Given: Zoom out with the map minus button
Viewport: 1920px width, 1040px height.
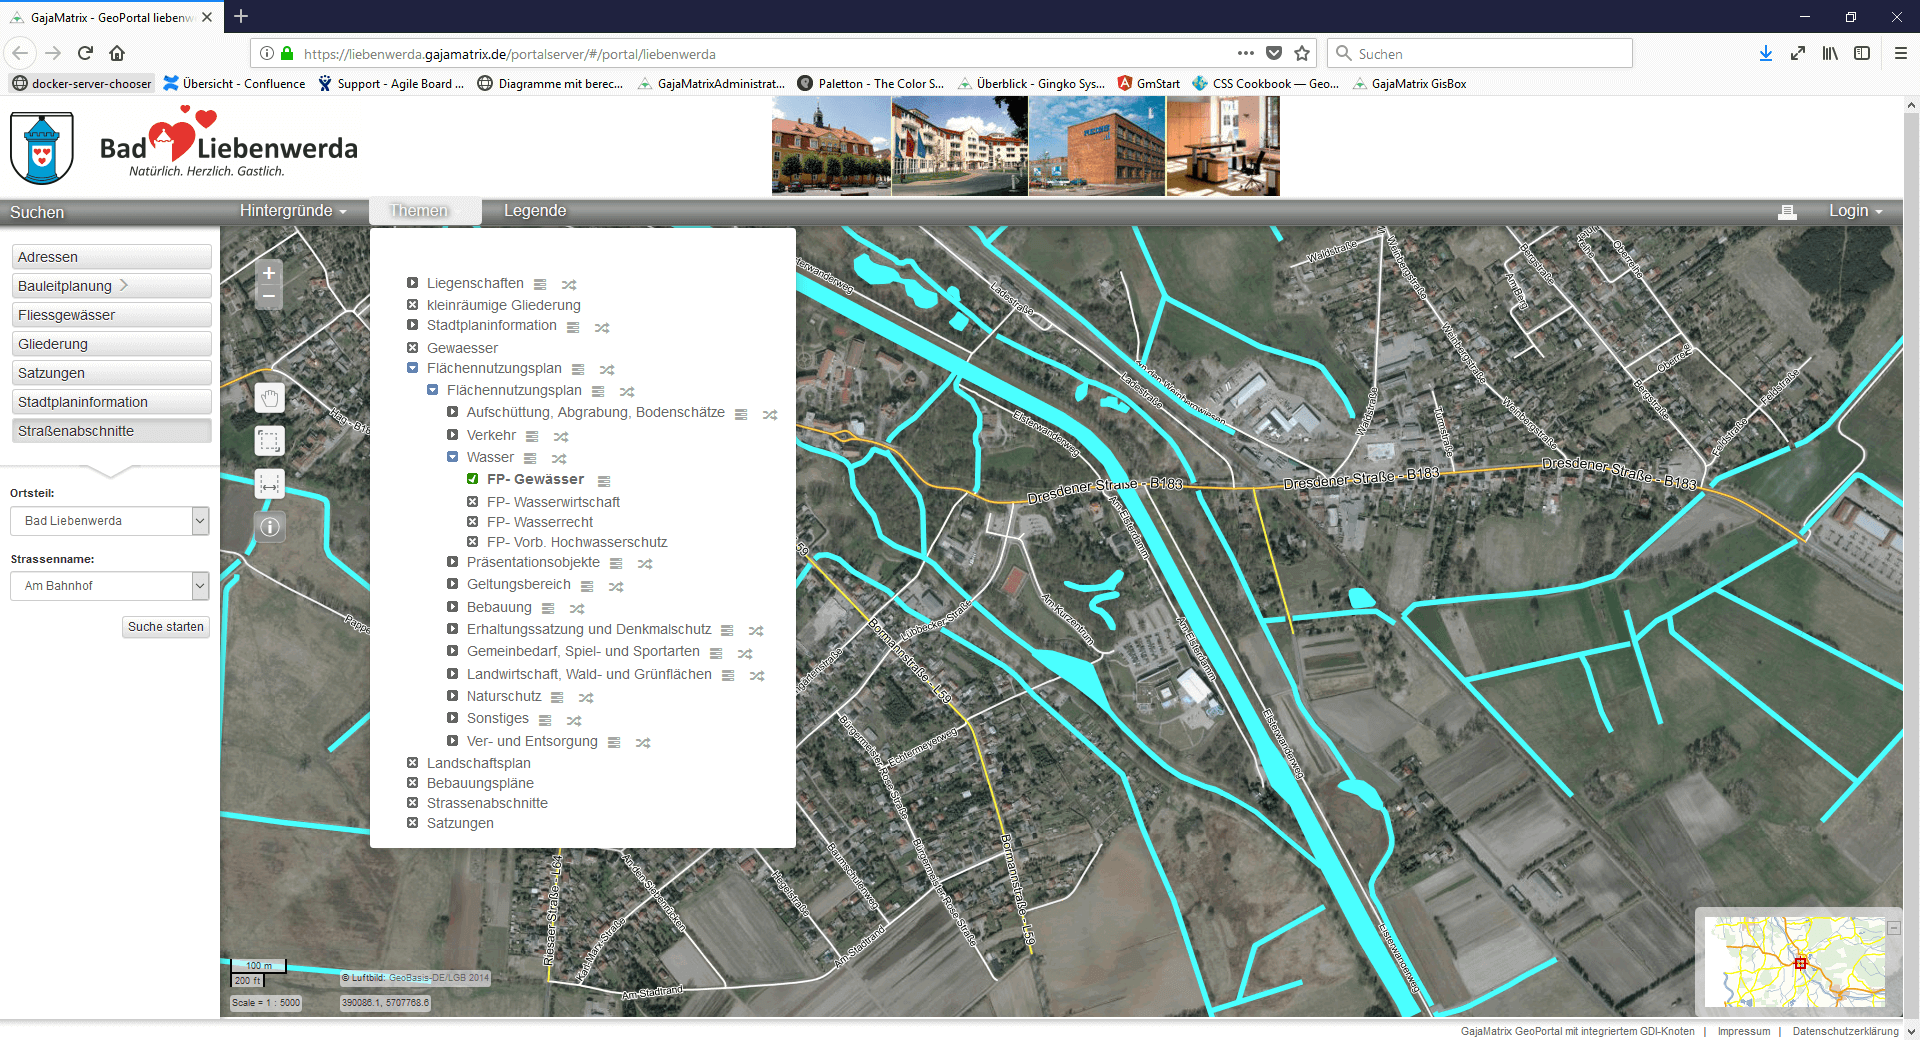Looking at the screenshot, I should [269, 297].
